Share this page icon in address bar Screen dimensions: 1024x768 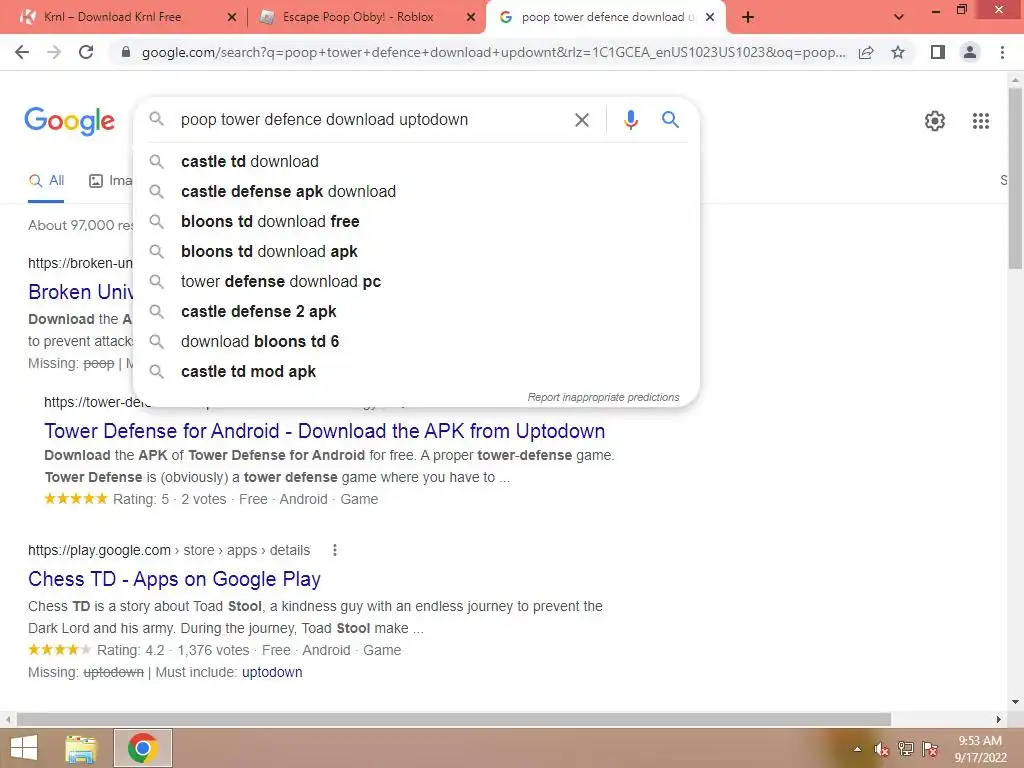(866, 52)
